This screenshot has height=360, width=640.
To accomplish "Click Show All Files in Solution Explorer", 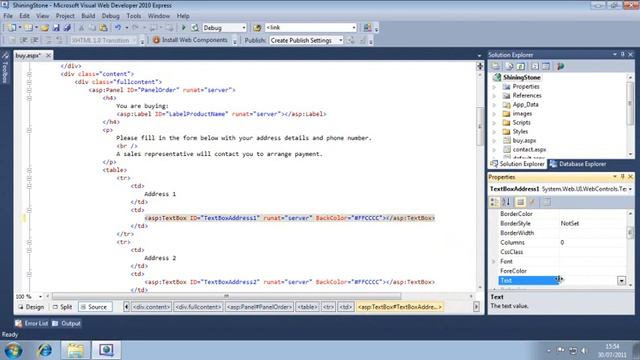I will (x=509, y=66).
